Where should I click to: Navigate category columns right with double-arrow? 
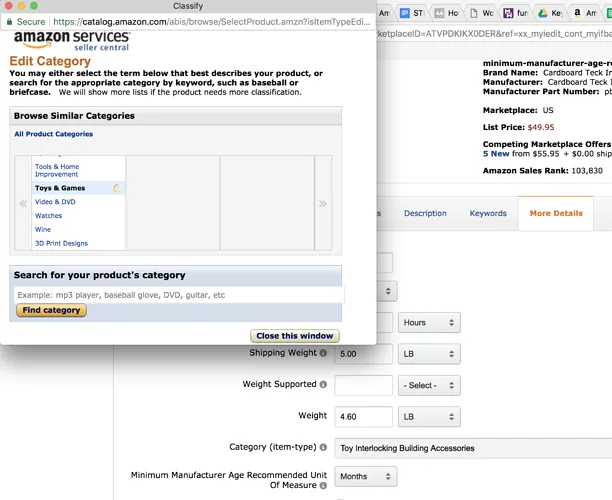(x=323, y=203)
